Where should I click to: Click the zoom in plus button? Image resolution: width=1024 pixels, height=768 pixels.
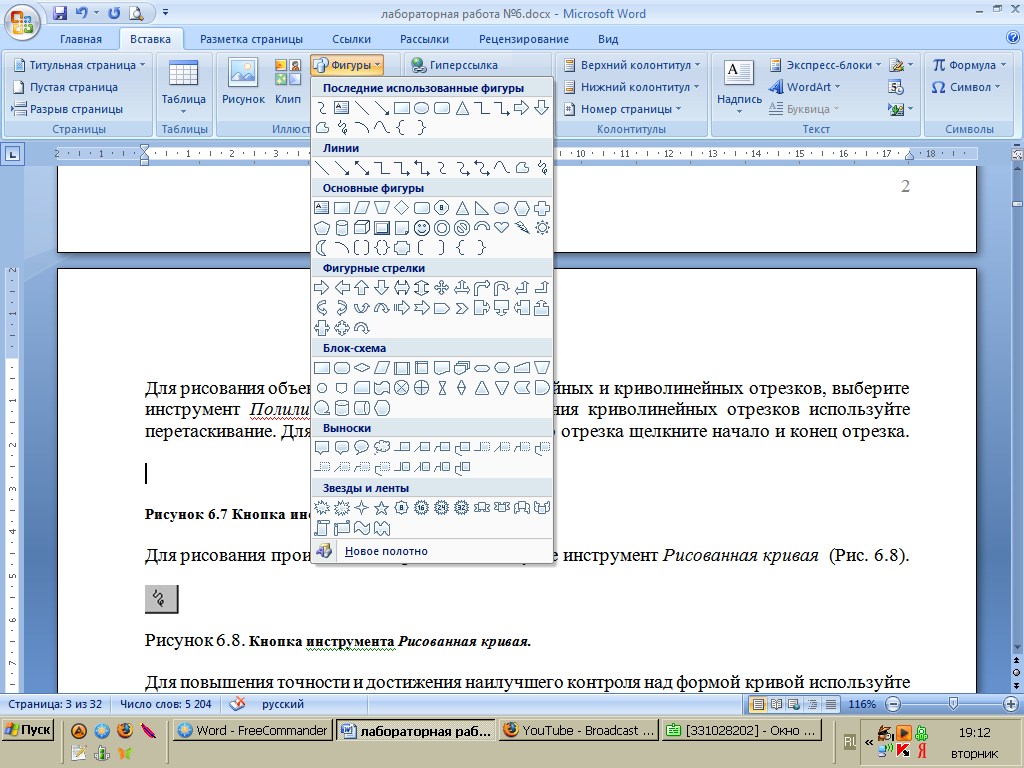(x=1010, y=704)
